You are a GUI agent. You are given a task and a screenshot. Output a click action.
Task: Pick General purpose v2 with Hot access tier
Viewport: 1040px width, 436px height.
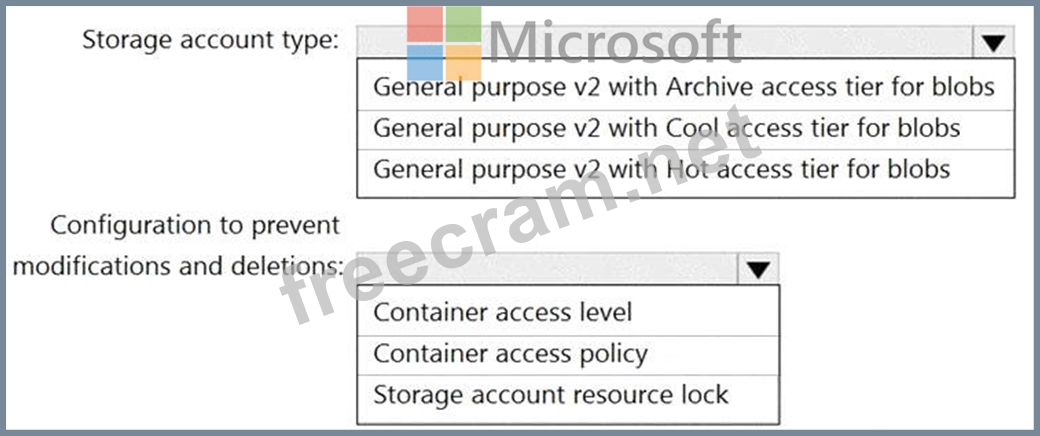pos(661,169)
